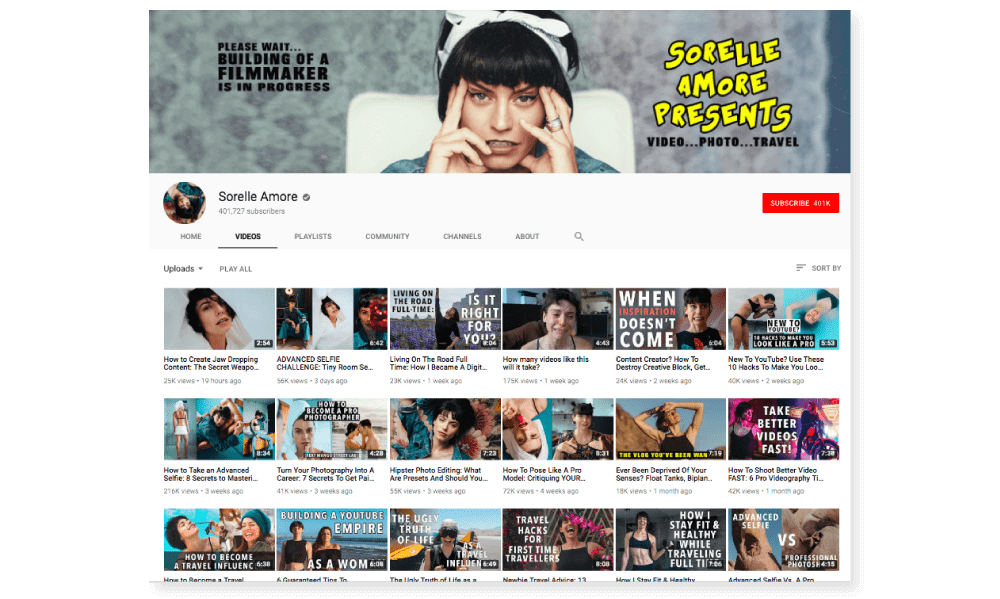Image resolution: width=1000 pixels, height=599 pixels.
Task: Click the channel banner image
Action: [x=499, y=91]
